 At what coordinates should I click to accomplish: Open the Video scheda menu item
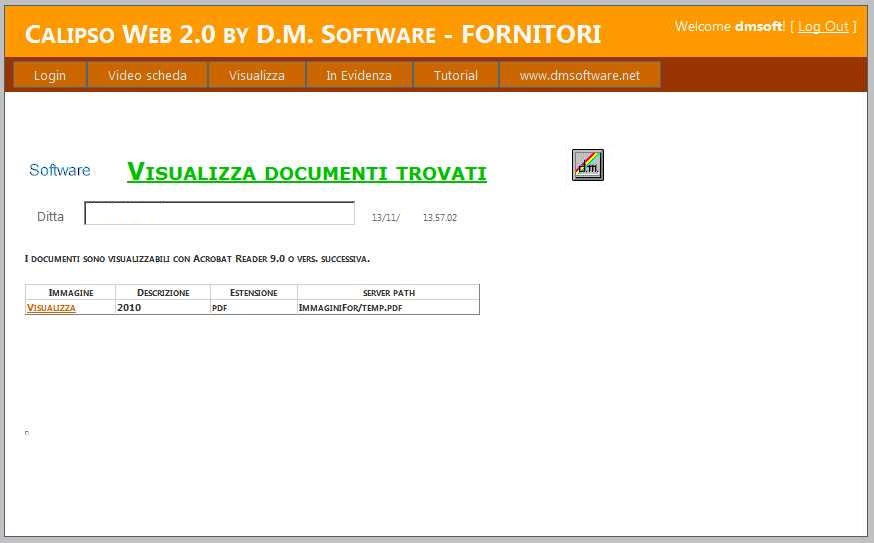coord(147,75)
